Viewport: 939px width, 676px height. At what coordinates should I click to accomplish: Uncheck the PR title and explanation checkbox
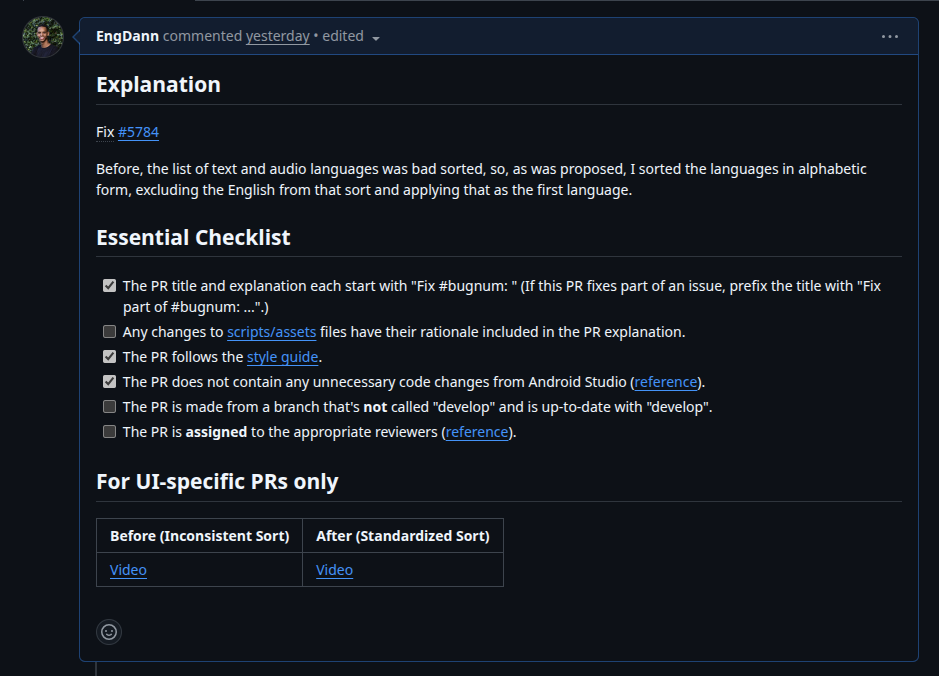tap(110, 286)
